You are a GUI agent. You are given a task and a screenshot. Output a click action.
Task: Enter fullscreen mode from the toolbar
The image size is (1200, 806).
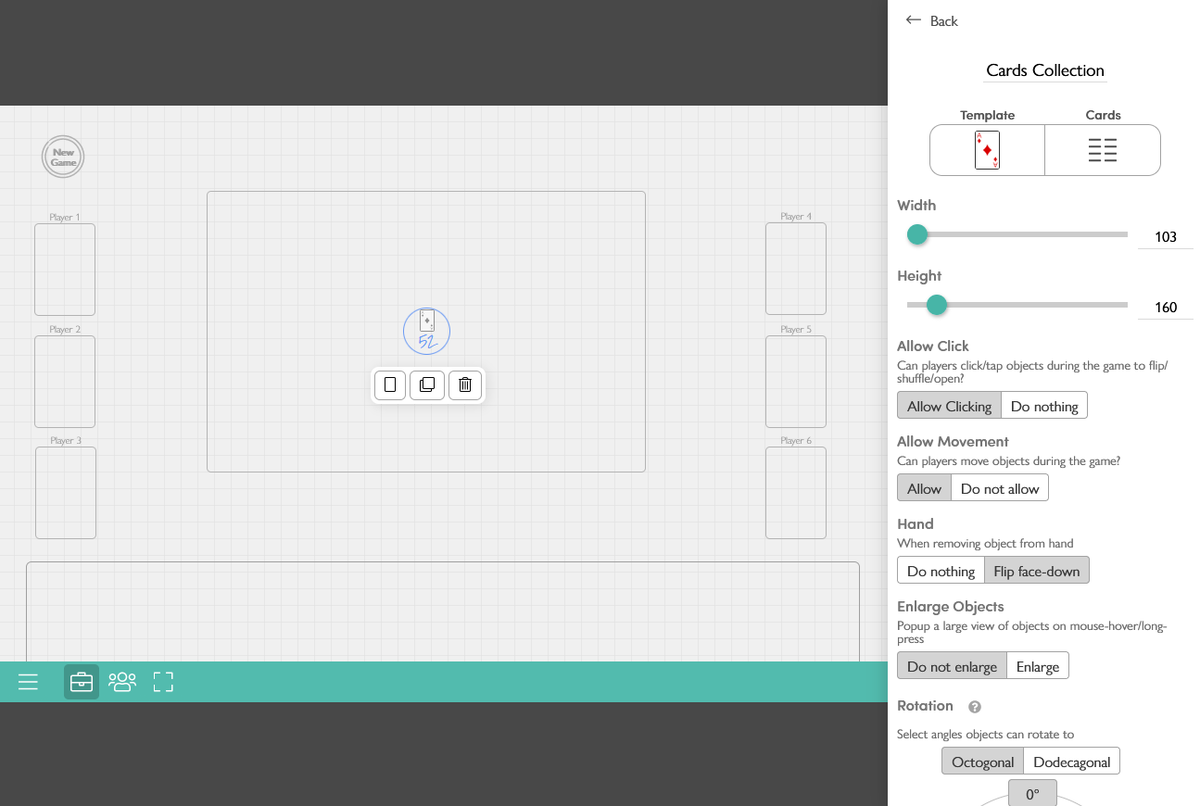(x=163, y=681)
